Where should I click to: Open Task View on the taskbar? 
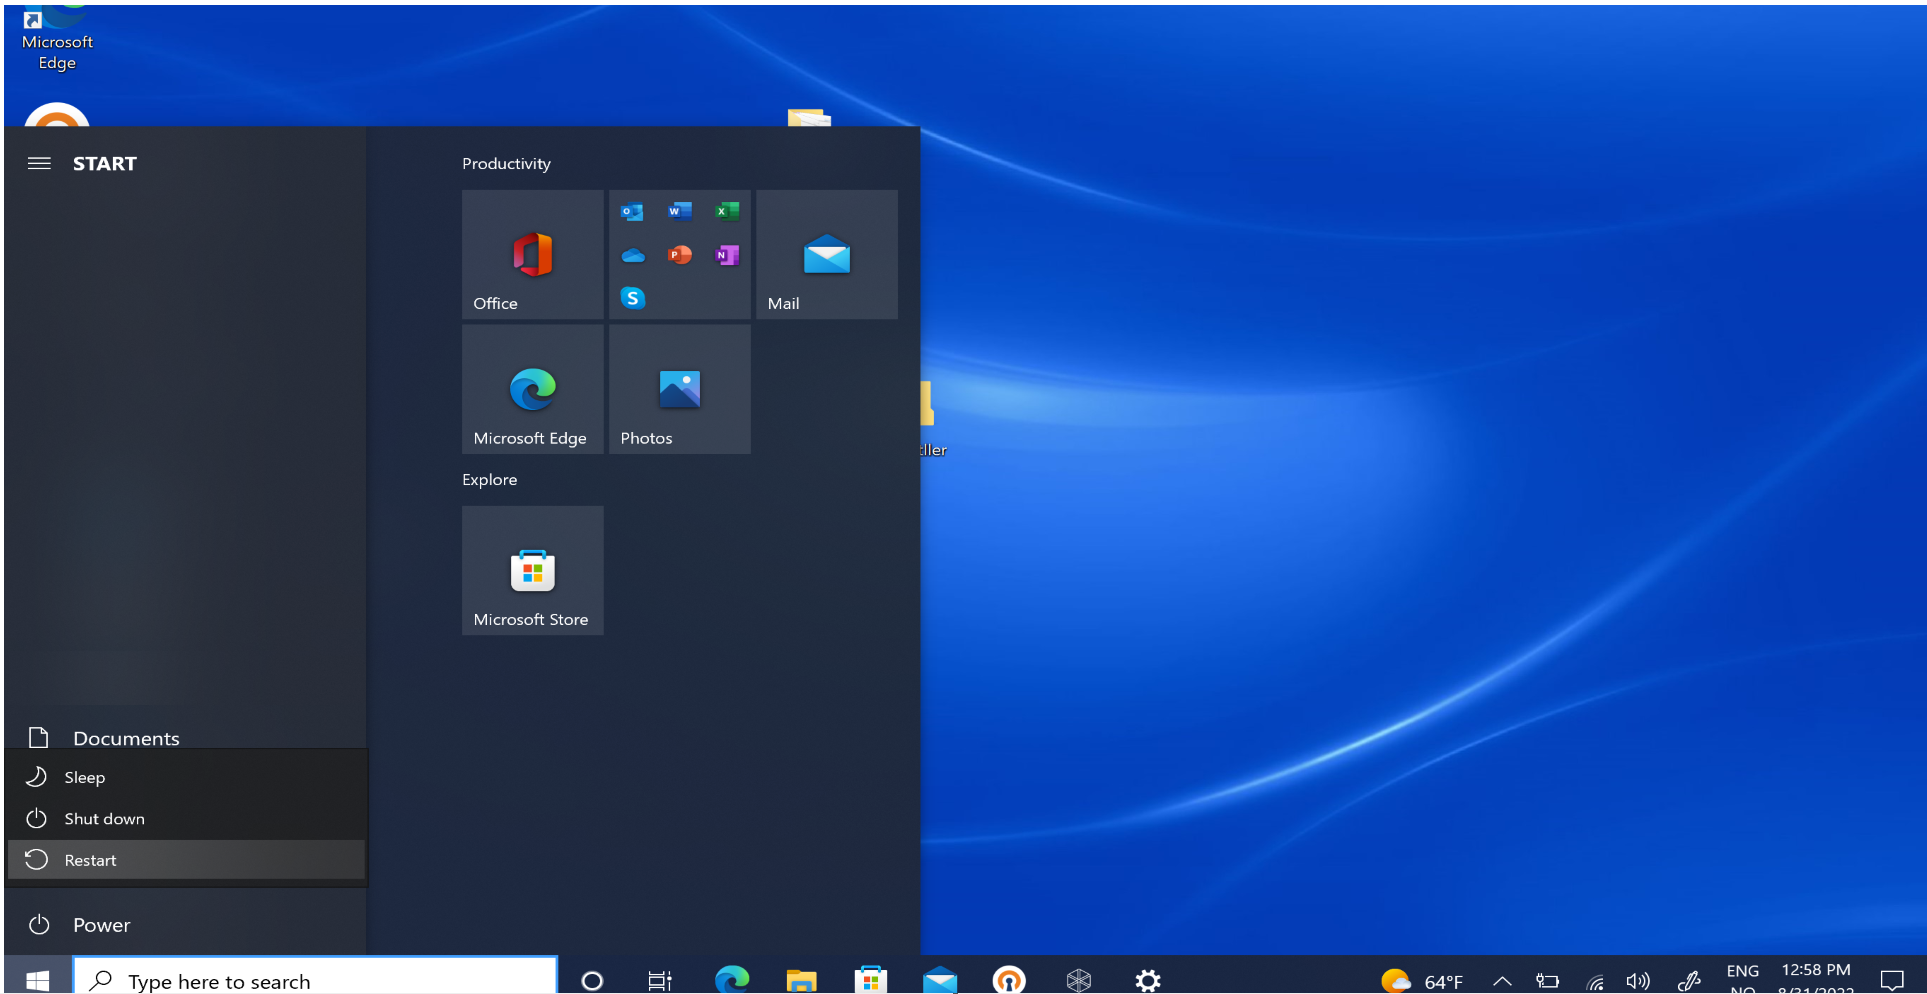tap(660, 981)
